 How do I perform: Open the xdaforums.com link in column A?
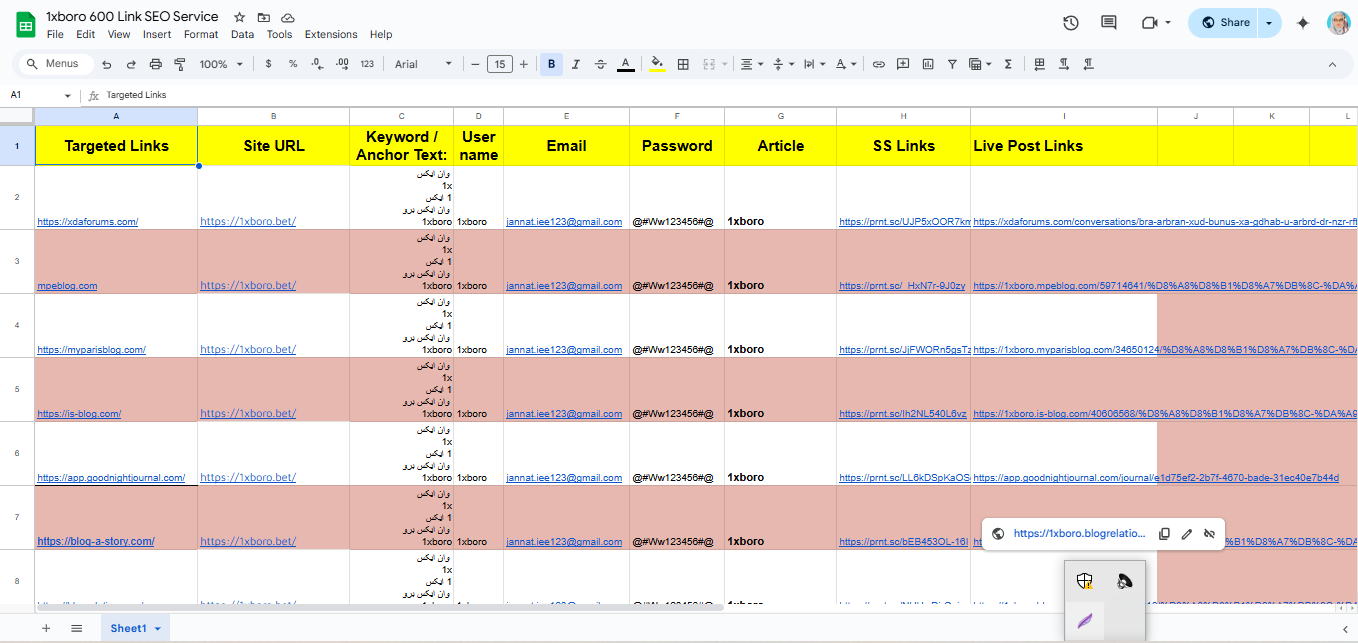tap(87, 222)
